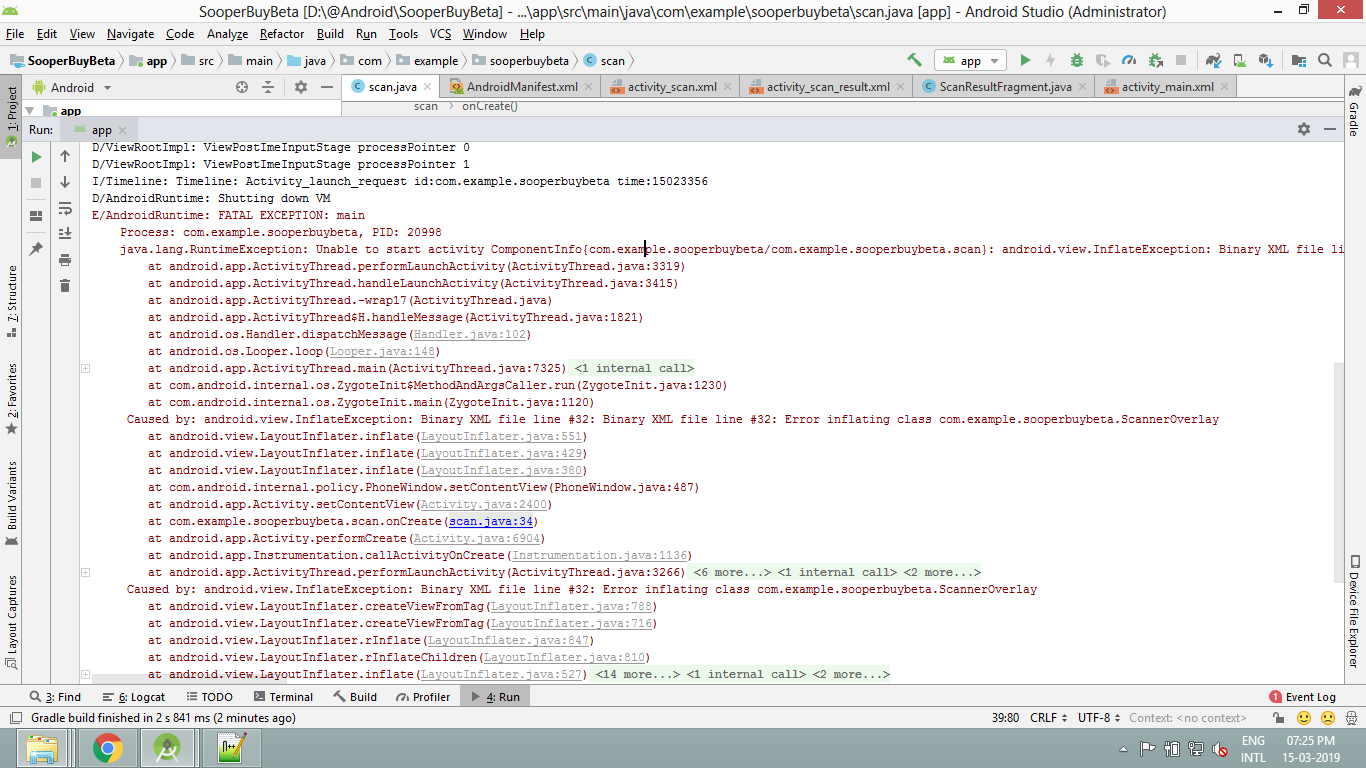Click the Make Project hammer icon

[x=914, y=60]
